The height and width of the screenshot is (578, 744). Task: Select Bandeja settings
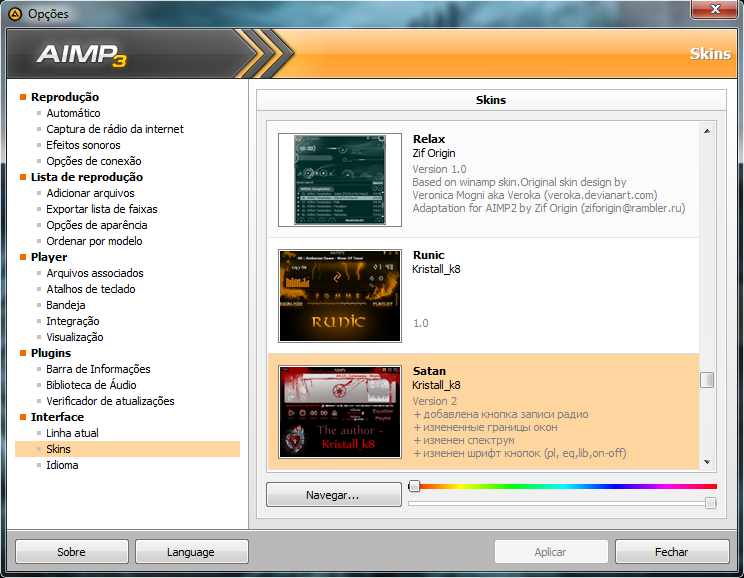[65, 305]
